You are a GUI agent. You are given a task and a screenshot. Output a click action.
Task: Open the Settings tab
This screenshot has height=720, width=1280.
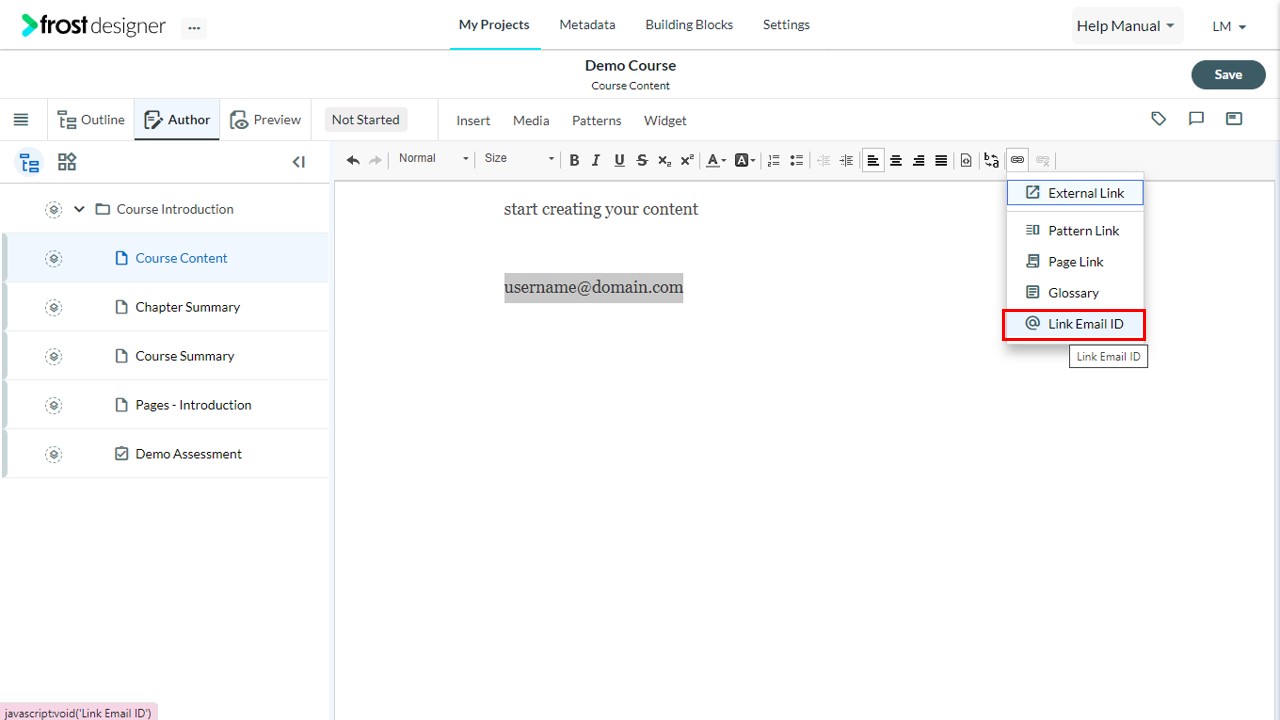[x=786, y=25]
